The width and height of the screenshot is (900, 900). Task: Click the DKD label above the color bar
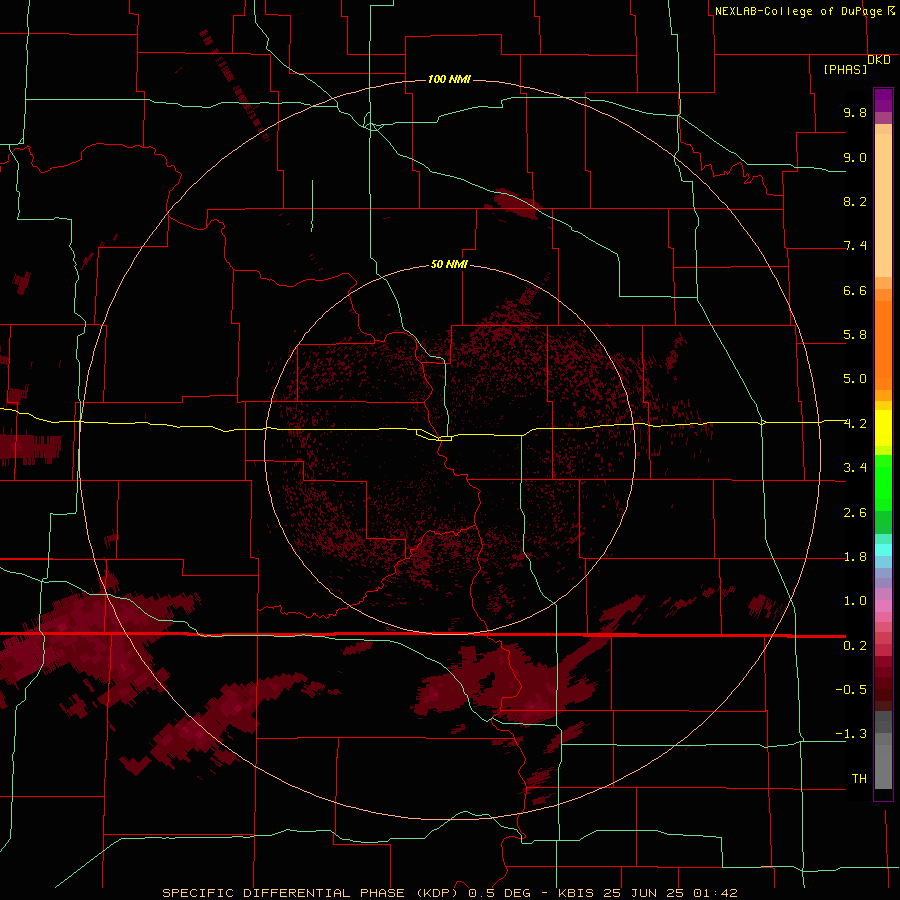(879, 60)
